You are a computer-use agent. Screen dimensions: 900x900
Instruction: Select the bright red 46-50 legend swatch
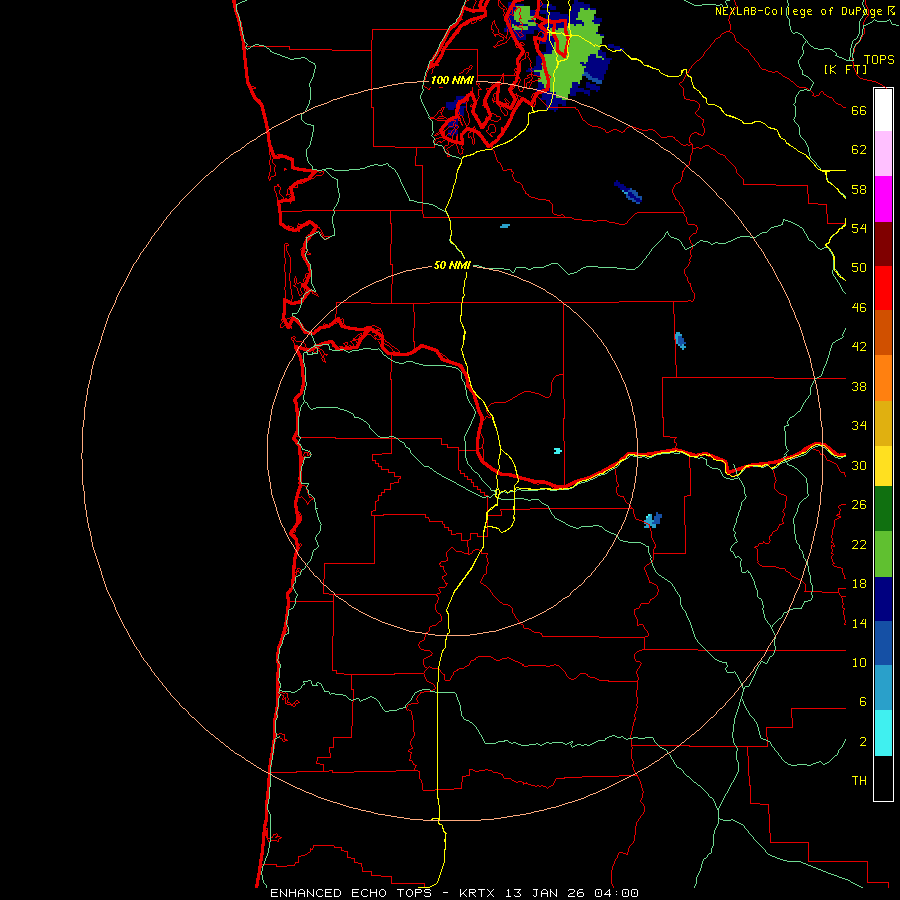883,288
